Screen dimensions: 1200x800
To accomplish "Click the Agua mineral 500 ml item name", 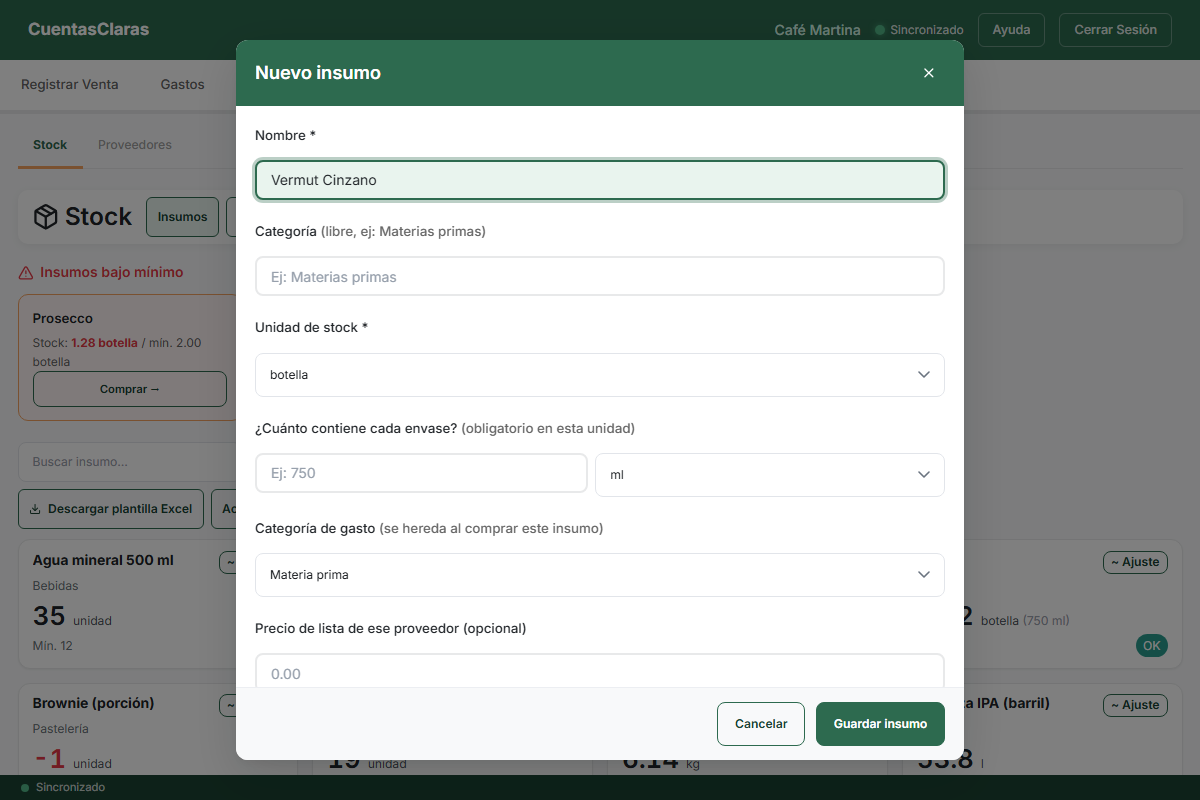I will click(103, 560).
